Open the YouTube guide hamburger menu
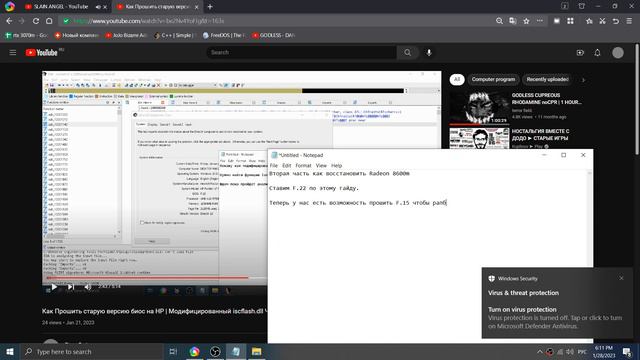The width and height of the screenshot is (640, 360). (13, 52)
